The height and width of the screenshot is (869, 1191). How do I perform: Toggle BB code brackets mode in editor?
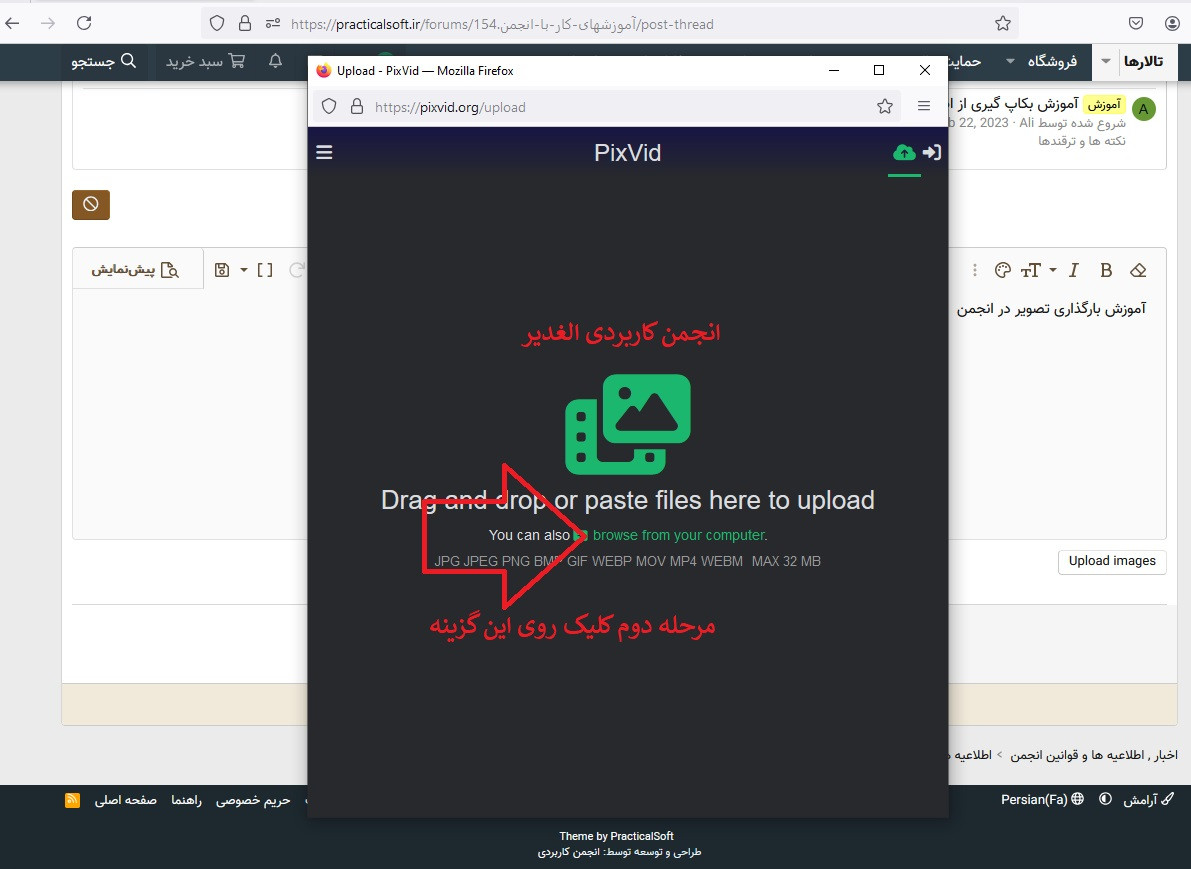pyautogui.click(x=264, y=270)
